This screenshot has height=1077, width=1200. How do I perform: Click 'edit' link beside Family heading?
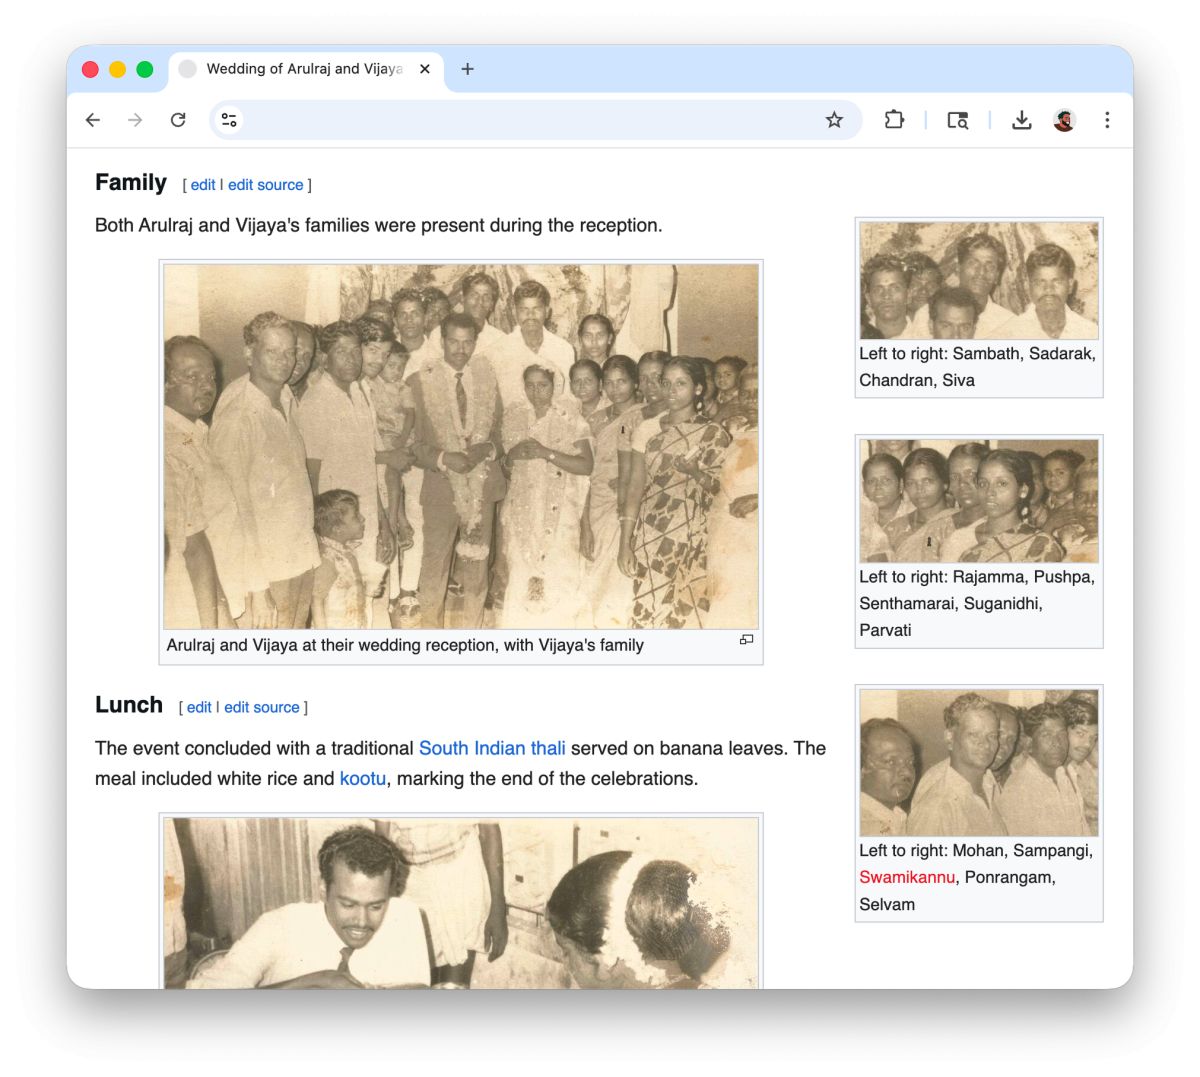point(203,185)
